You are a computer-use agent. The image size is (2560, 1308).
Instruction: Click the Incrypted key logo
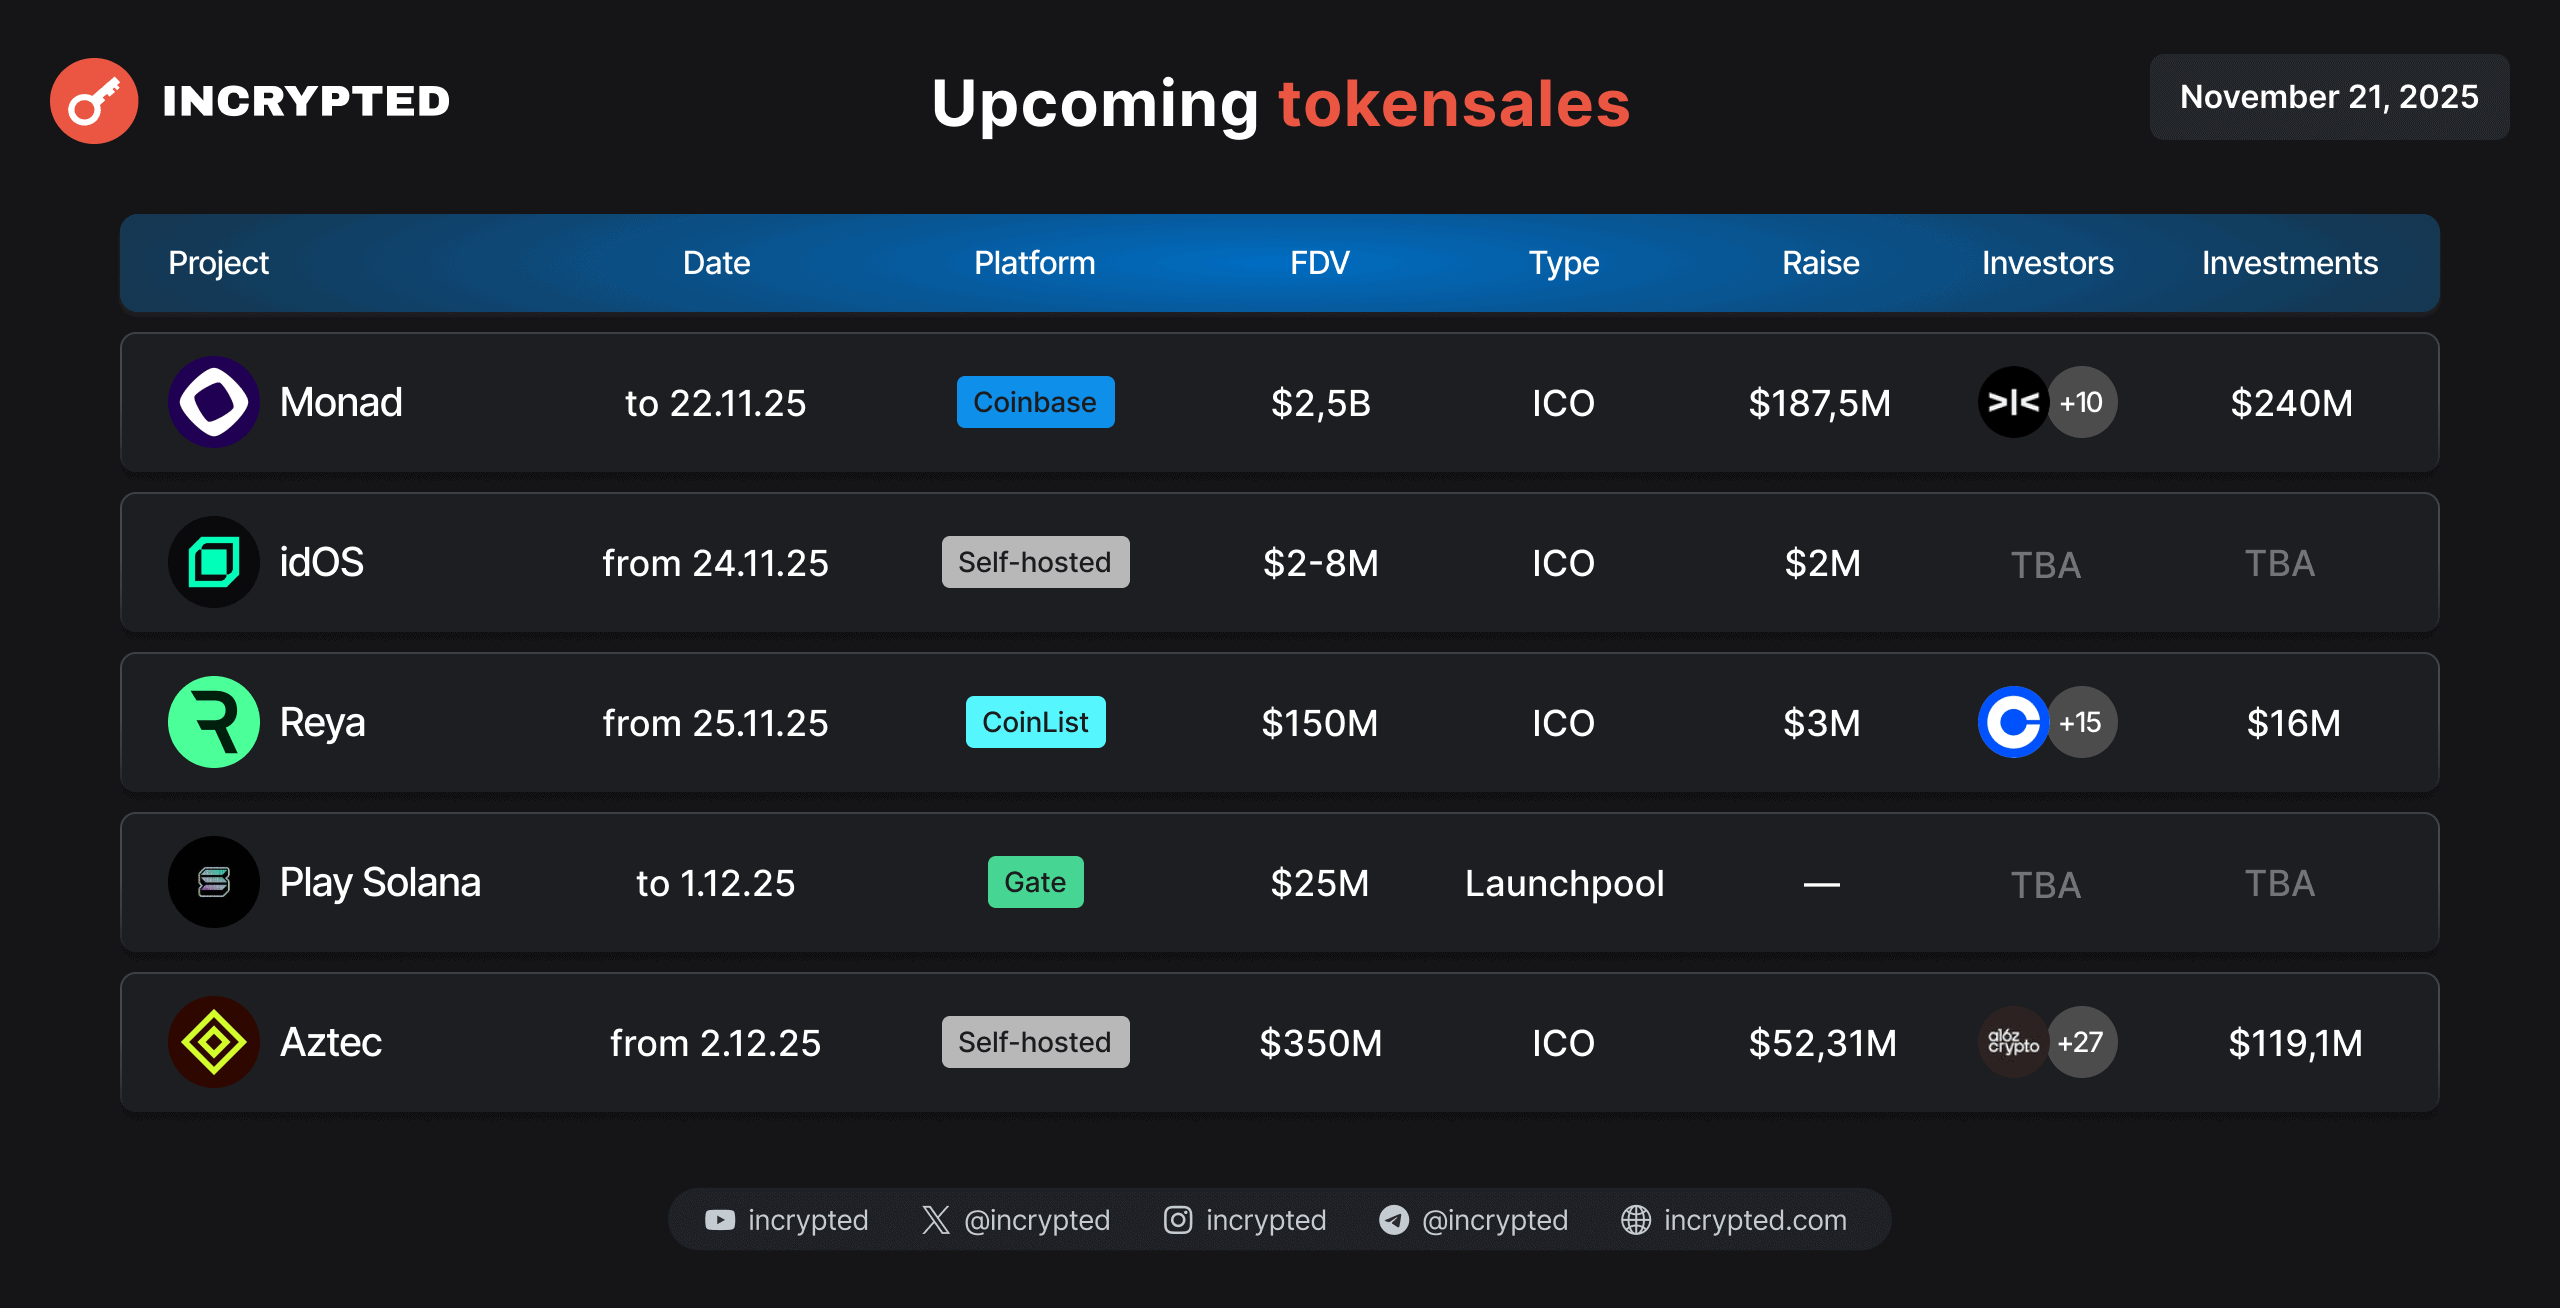point(94,101)
